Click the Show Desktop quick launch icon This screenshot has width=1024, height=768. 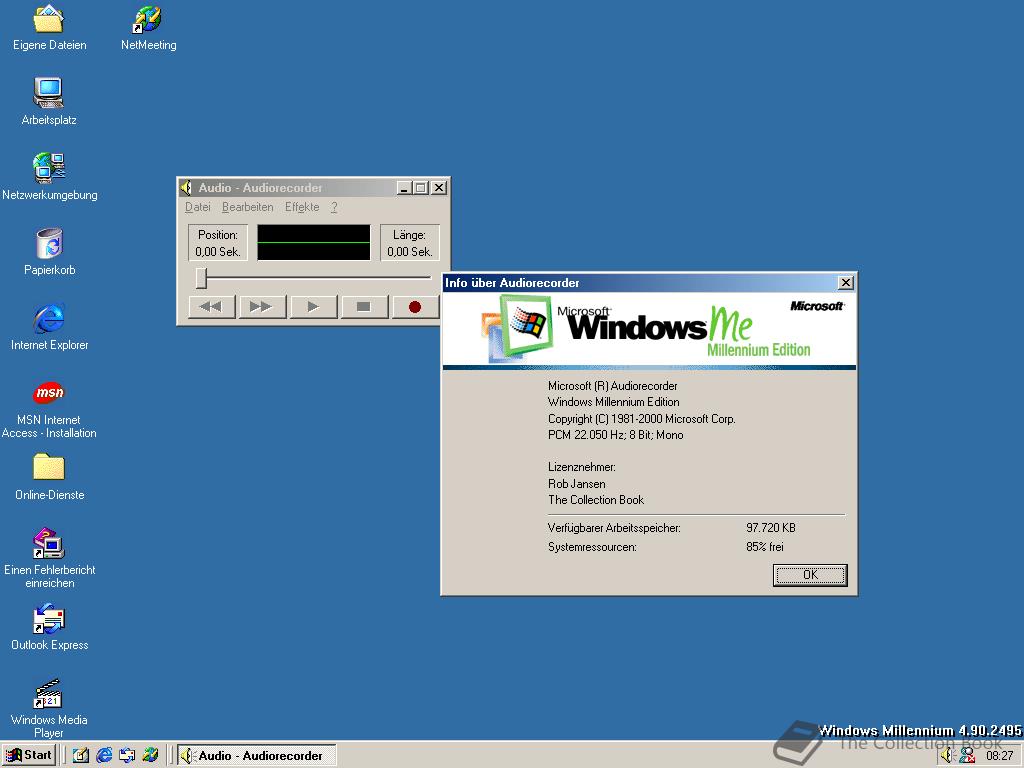click(x=81, y=756)
